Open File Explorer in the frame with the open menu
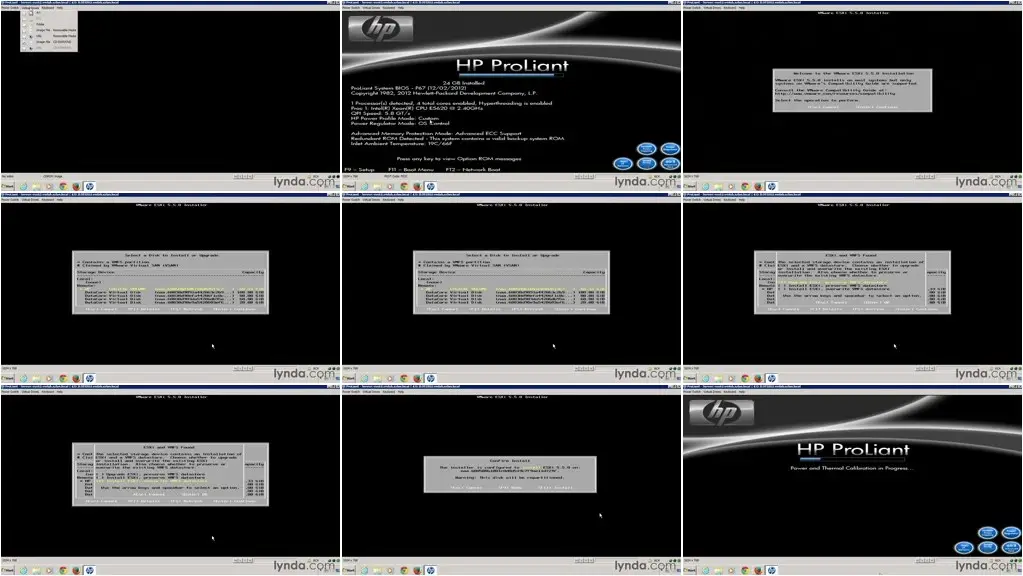This screenshot has width=1023, height=576. coord(37,187)
